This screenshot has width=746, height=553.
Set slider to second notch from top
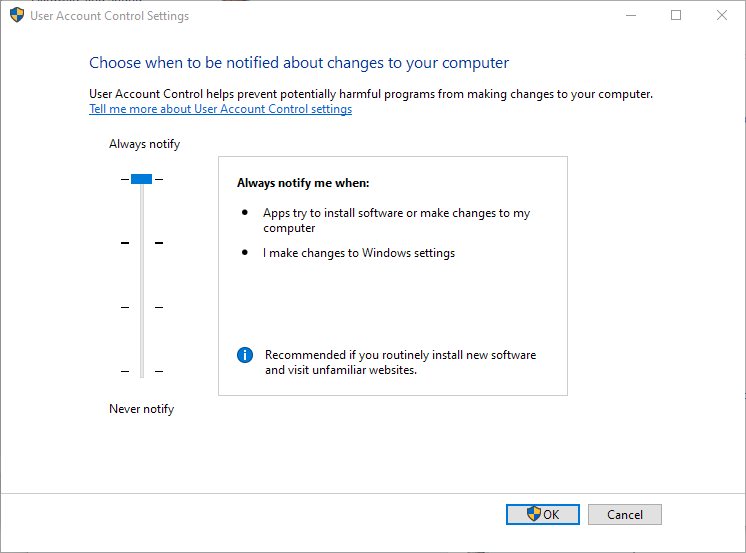[142, 243]
